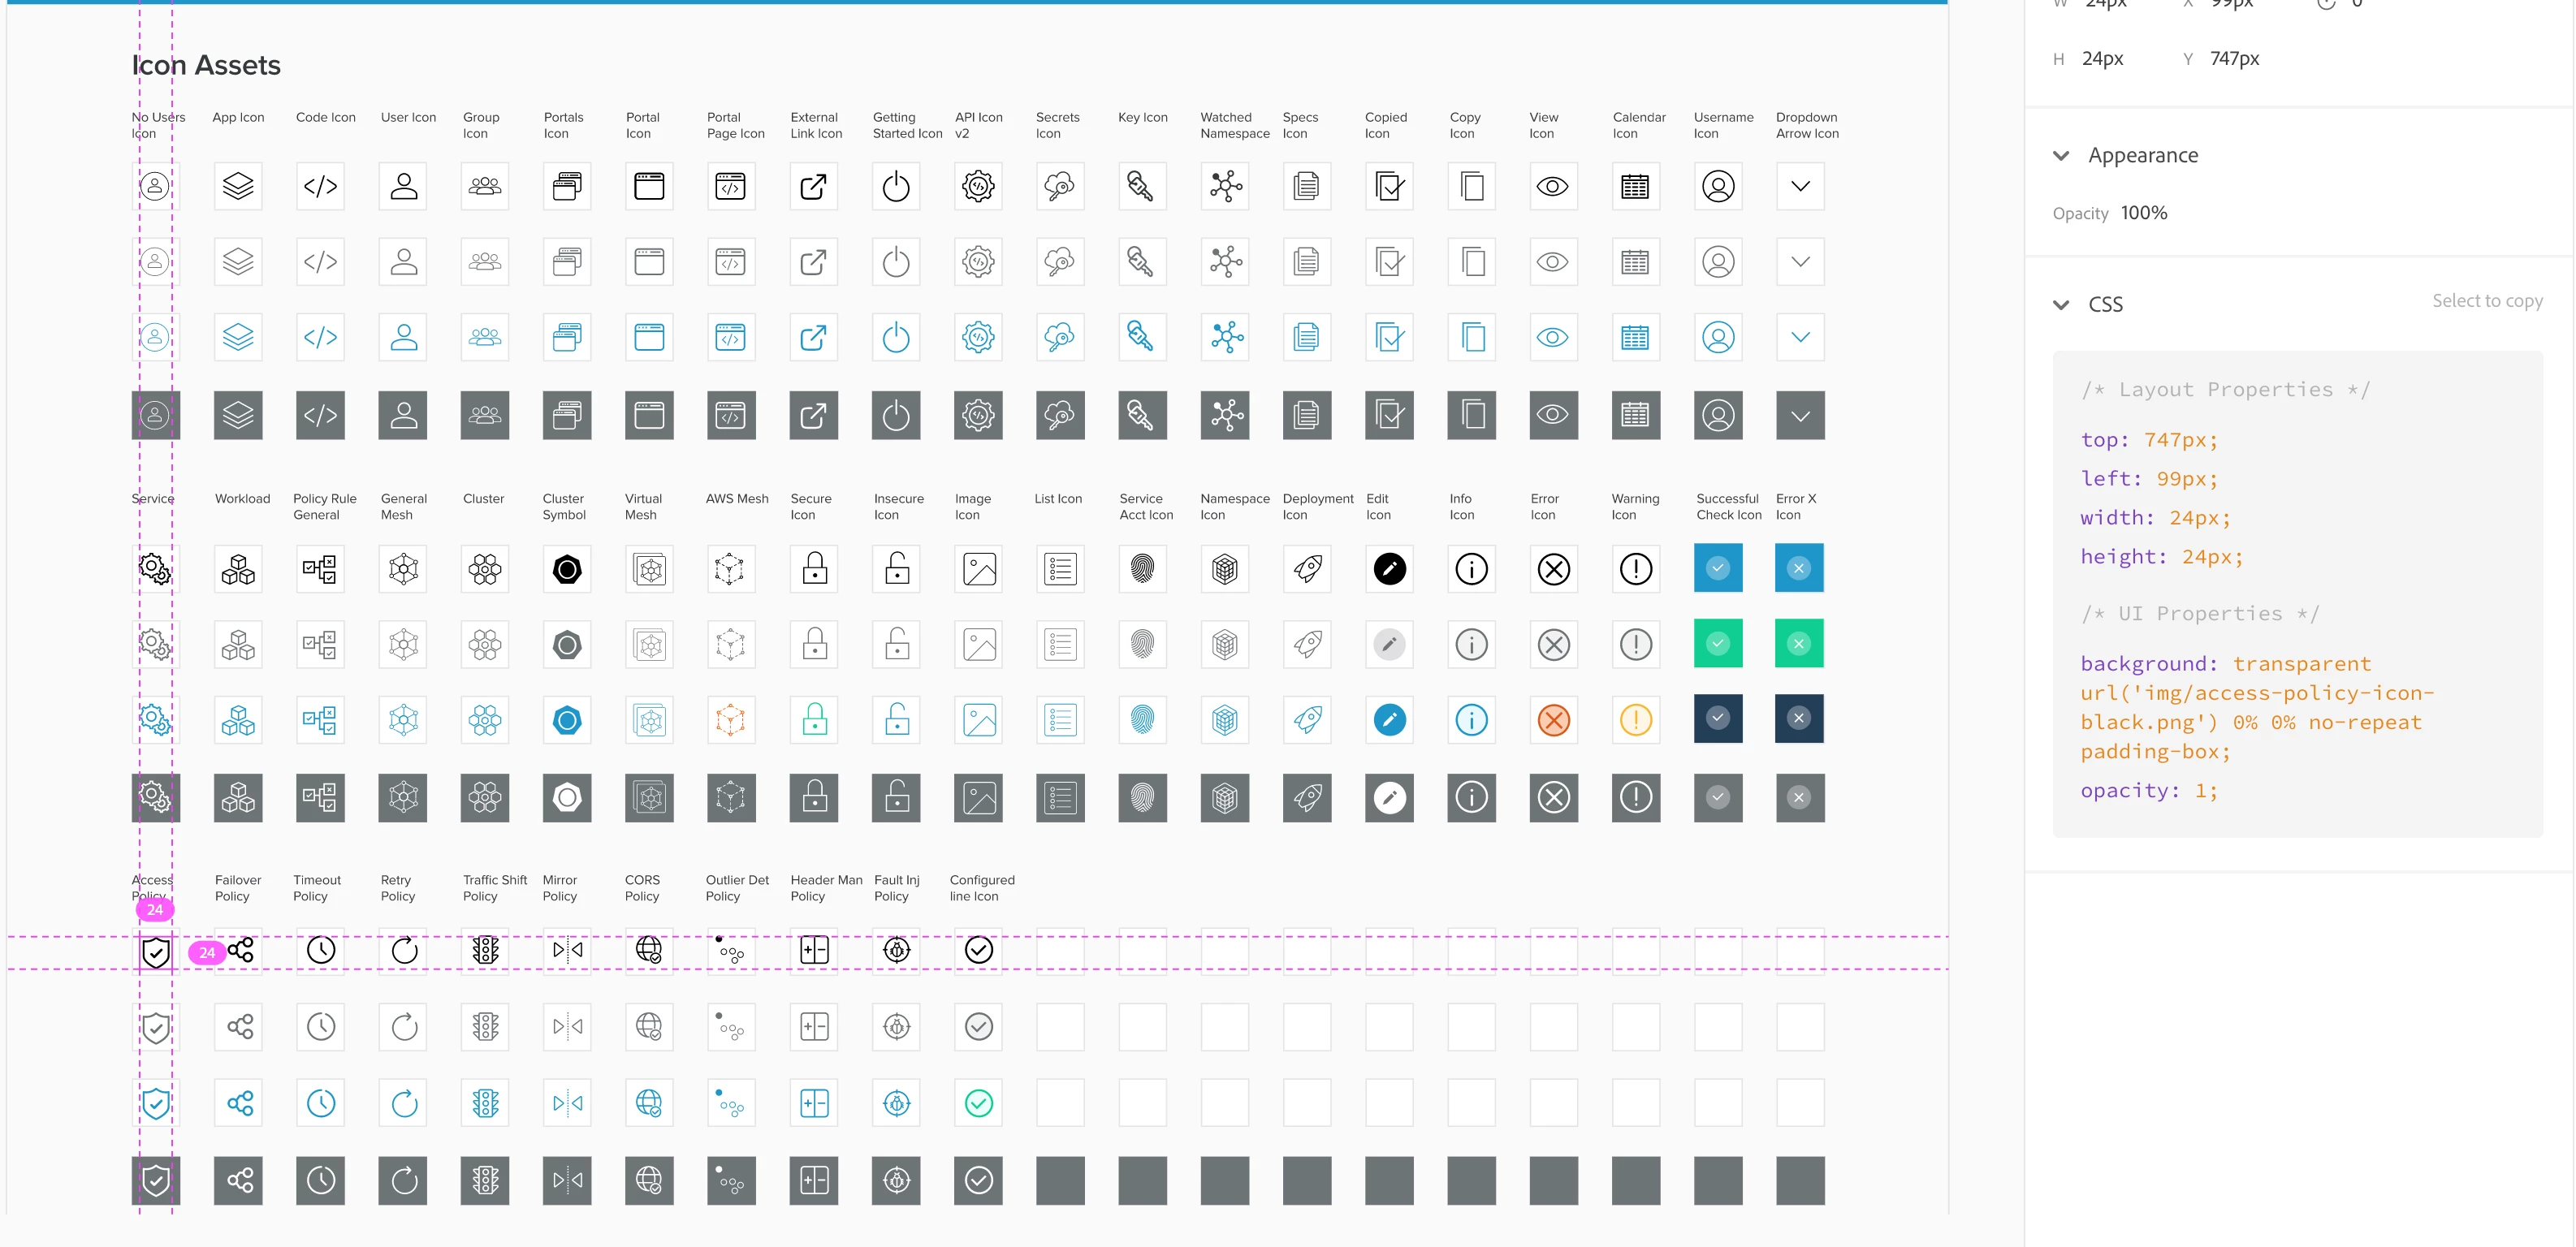Click the CSS code block
Screen dimensions: 2576x1247
tap(2296, 593)
